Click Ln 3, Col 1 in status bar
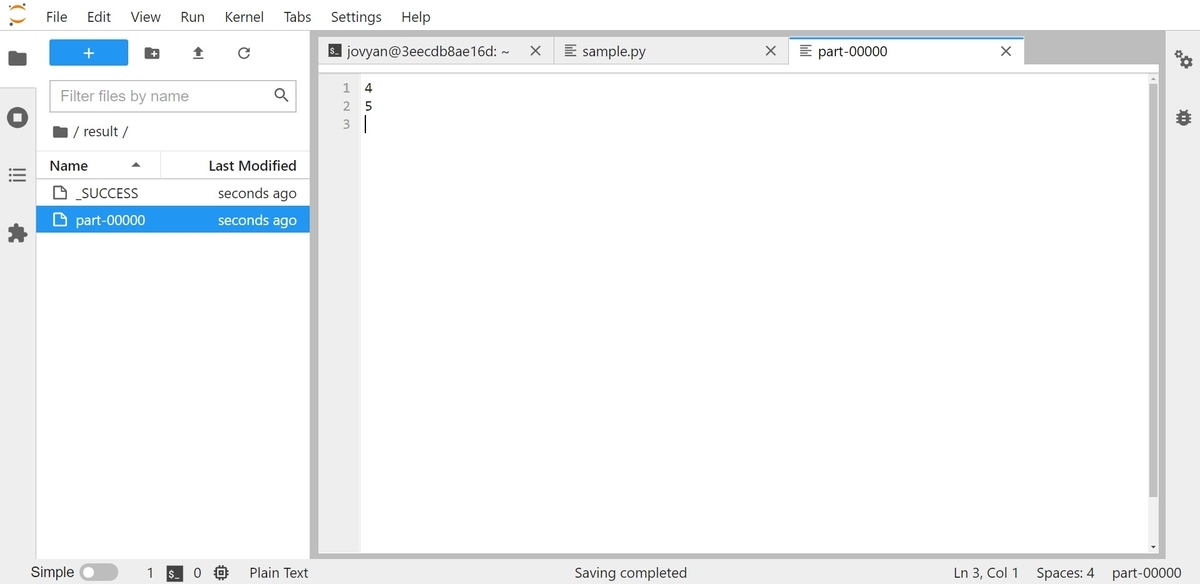The height and width of the screenshot is (584, 1200). point(986,573)
